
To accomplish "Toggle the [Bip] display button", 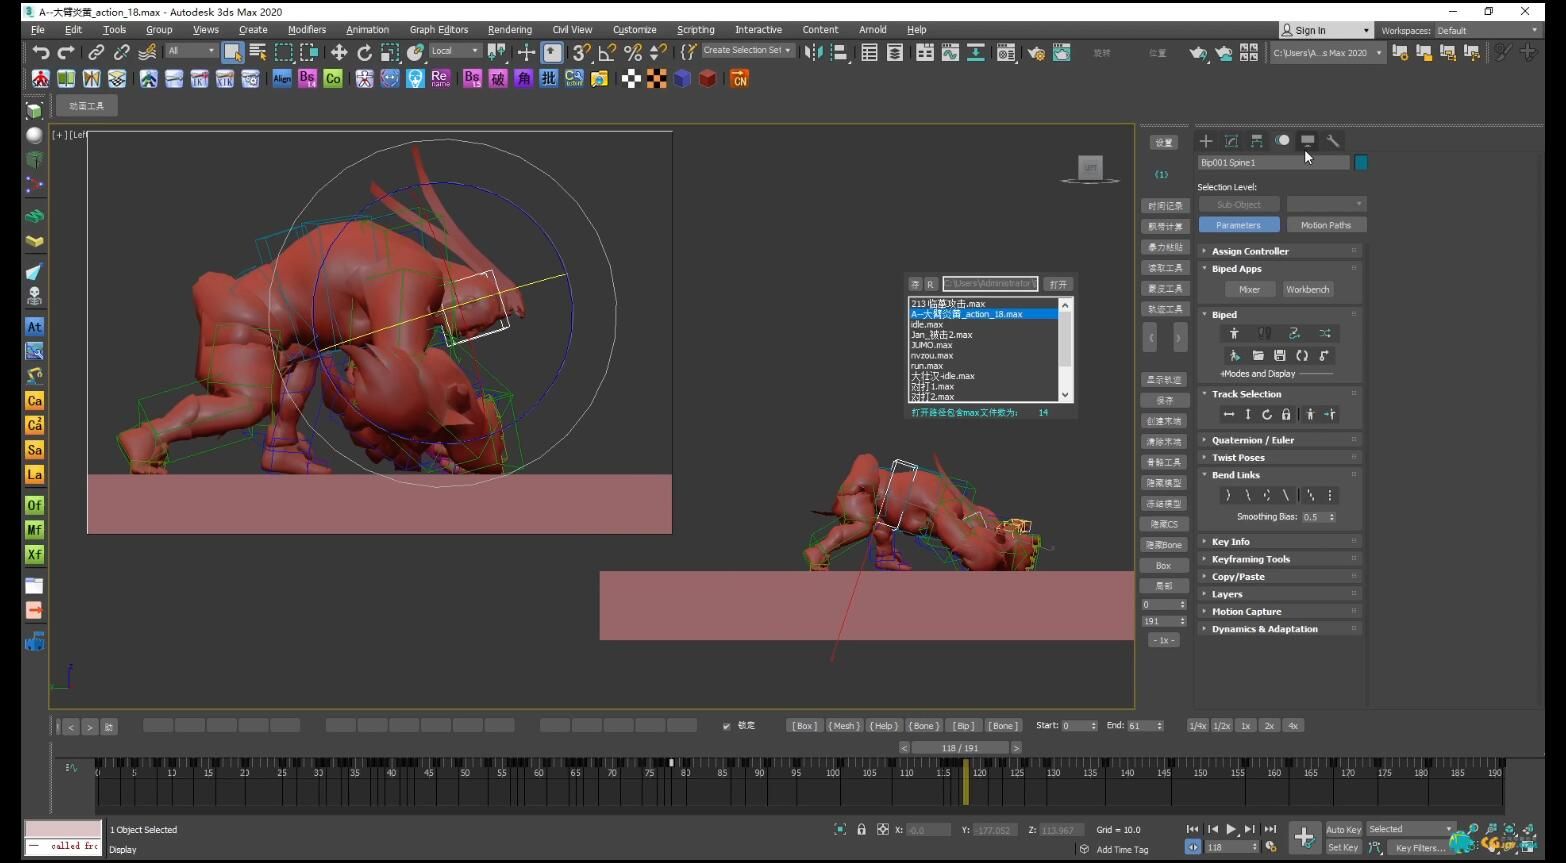I will pos(963,726).
